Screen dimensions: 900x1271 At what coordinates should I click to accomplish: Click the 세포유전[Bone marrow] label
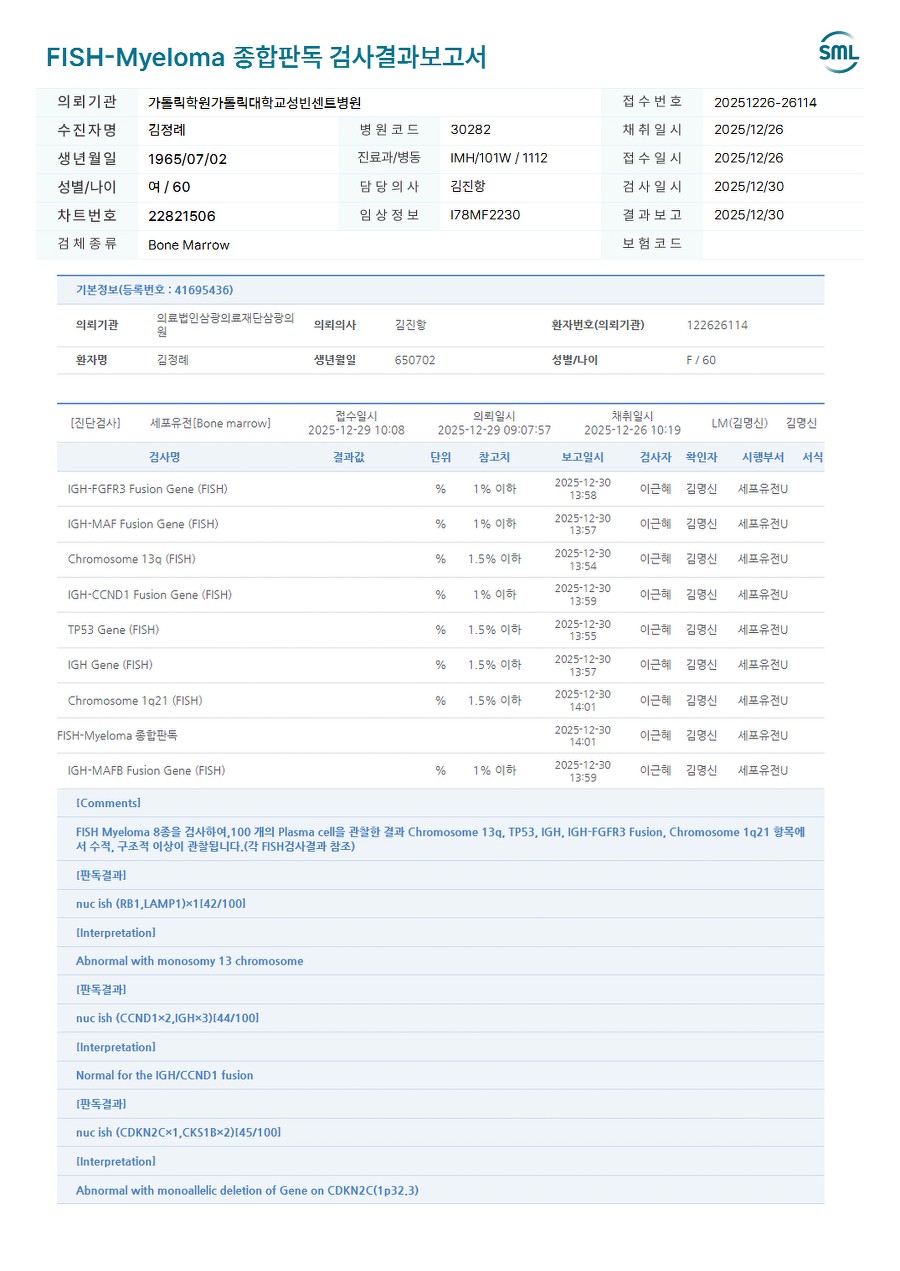coord(210,423)
